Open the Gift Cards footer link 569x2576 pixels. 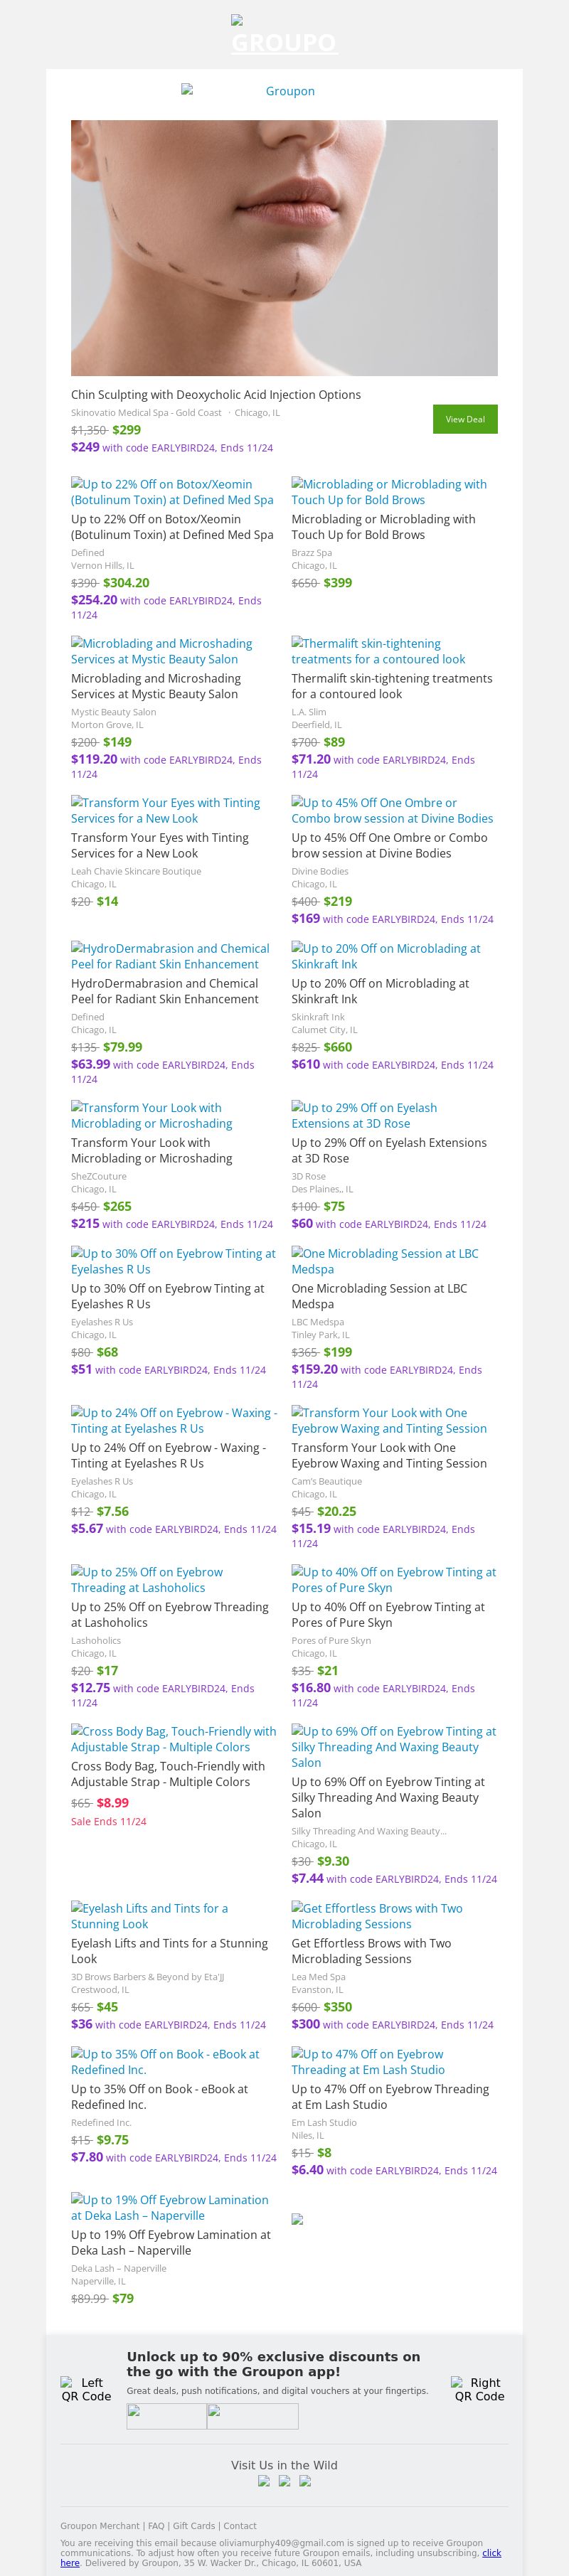(x=194, y=2526)
